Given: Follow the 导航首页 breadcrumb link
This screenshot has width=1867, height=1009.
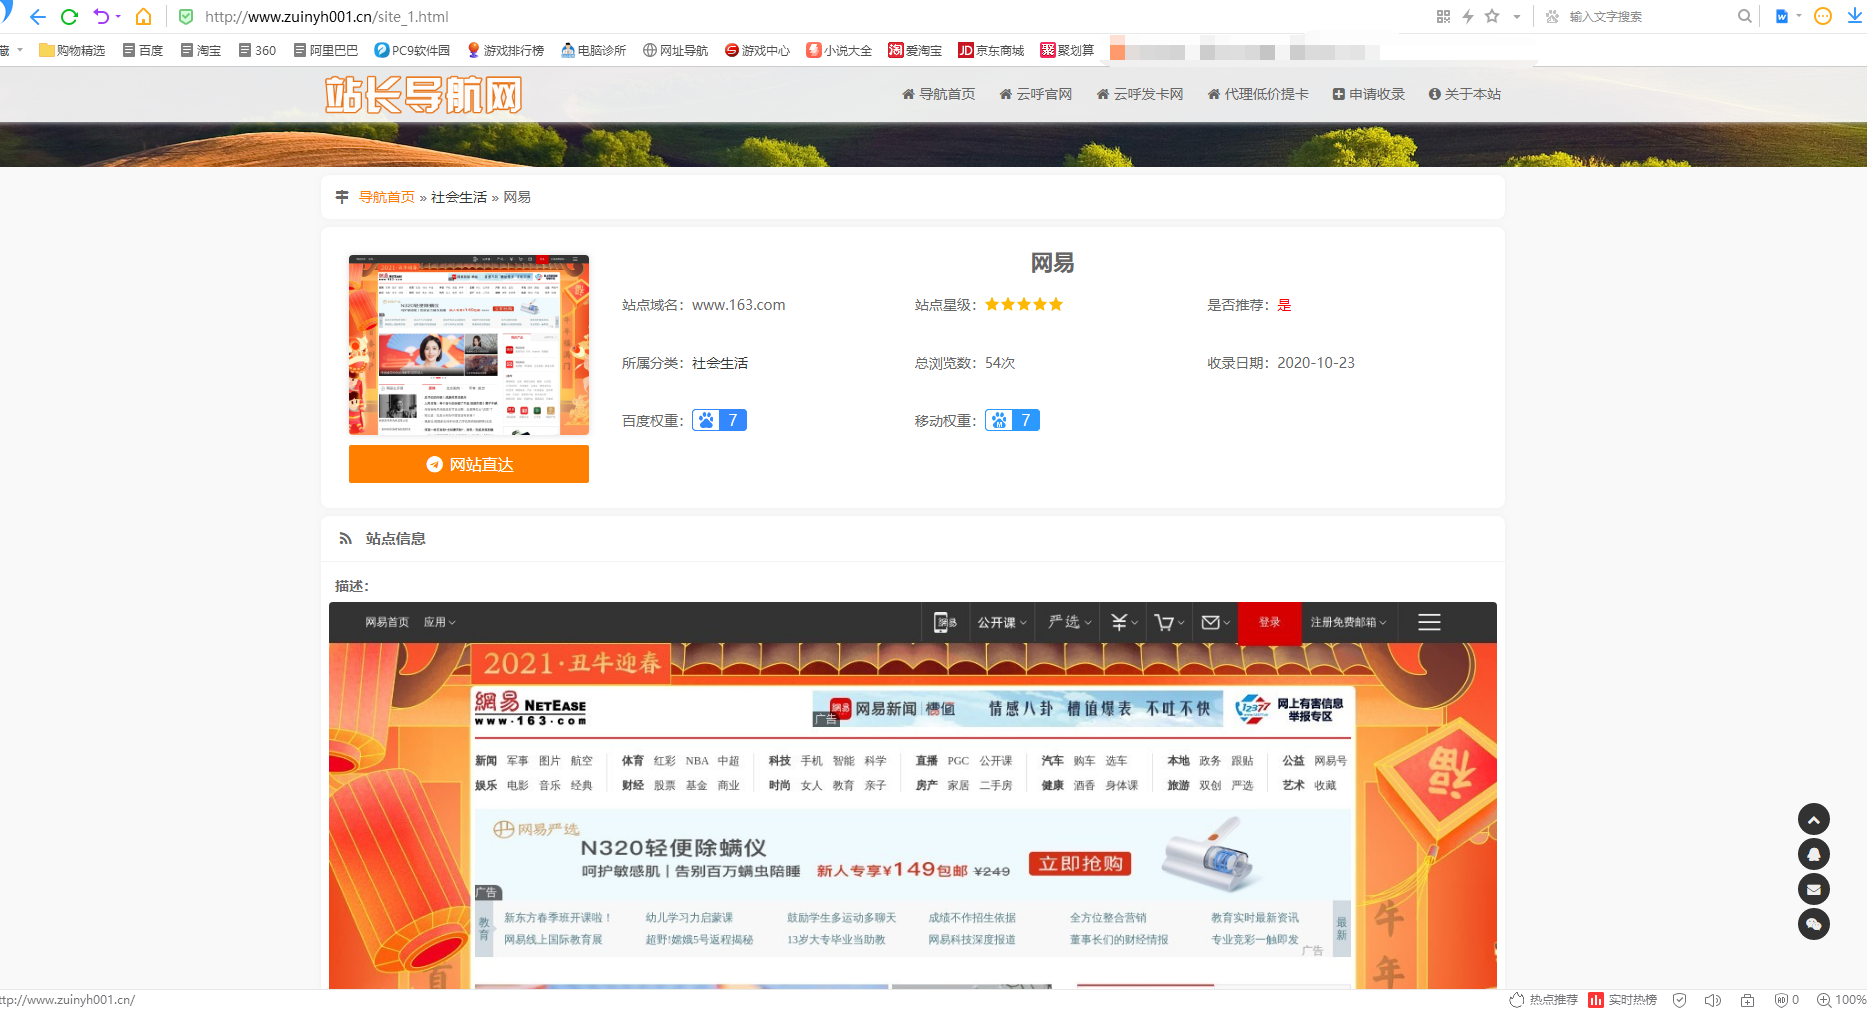Looking at the screenshot, I should pos(388,196).
